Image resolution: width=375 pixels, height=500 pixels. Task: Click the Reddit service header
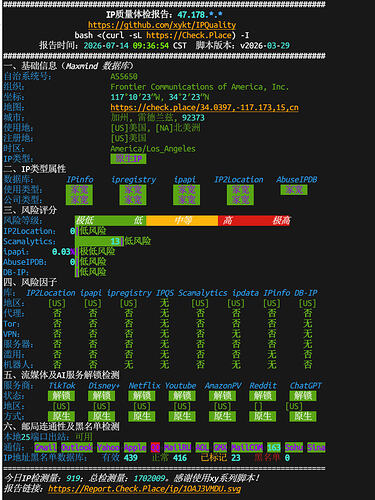pos(263,386)
